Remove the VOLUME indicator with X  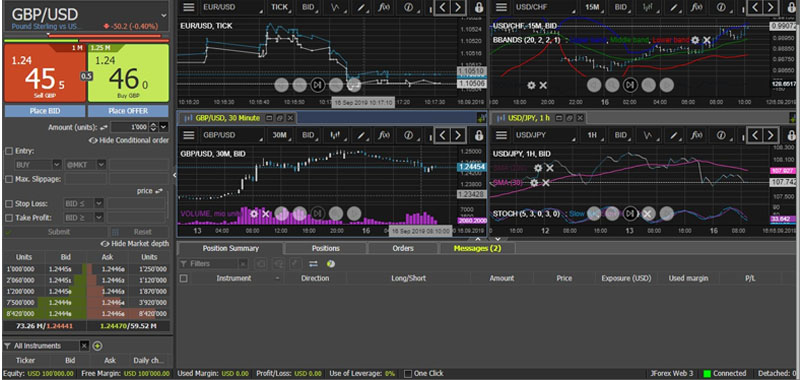pos(265,213)
